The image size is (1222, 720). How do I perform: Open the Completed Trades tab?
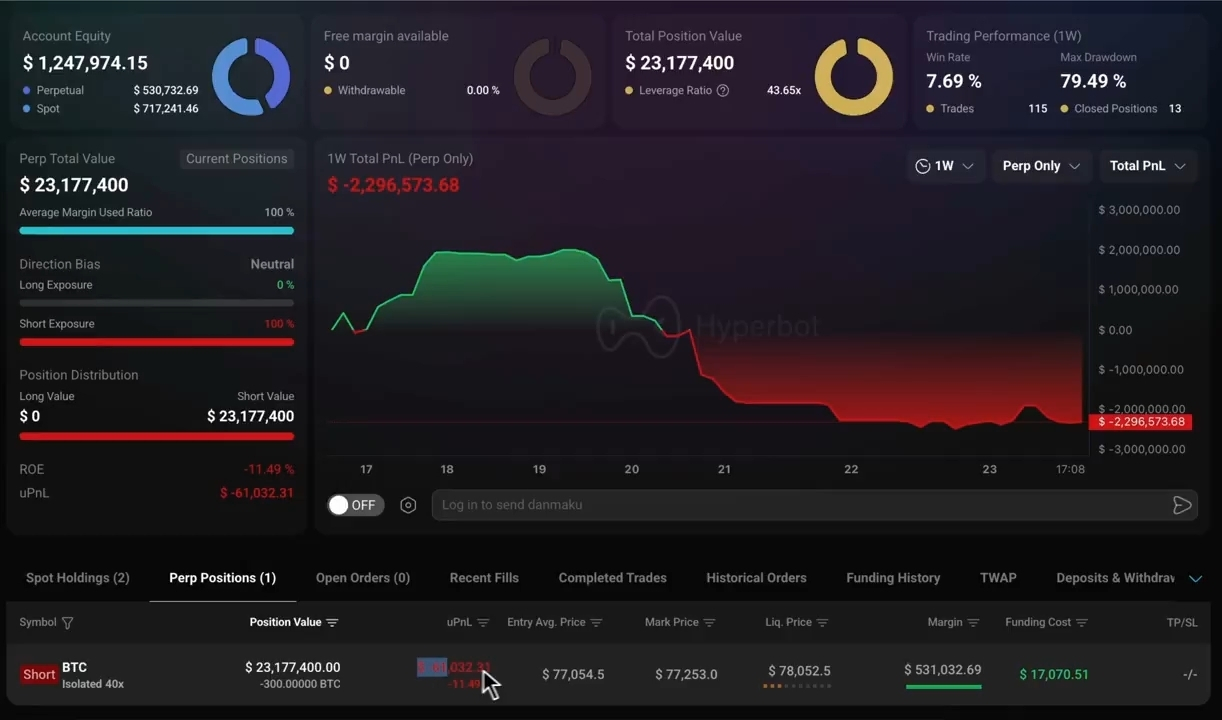[612, 578]
